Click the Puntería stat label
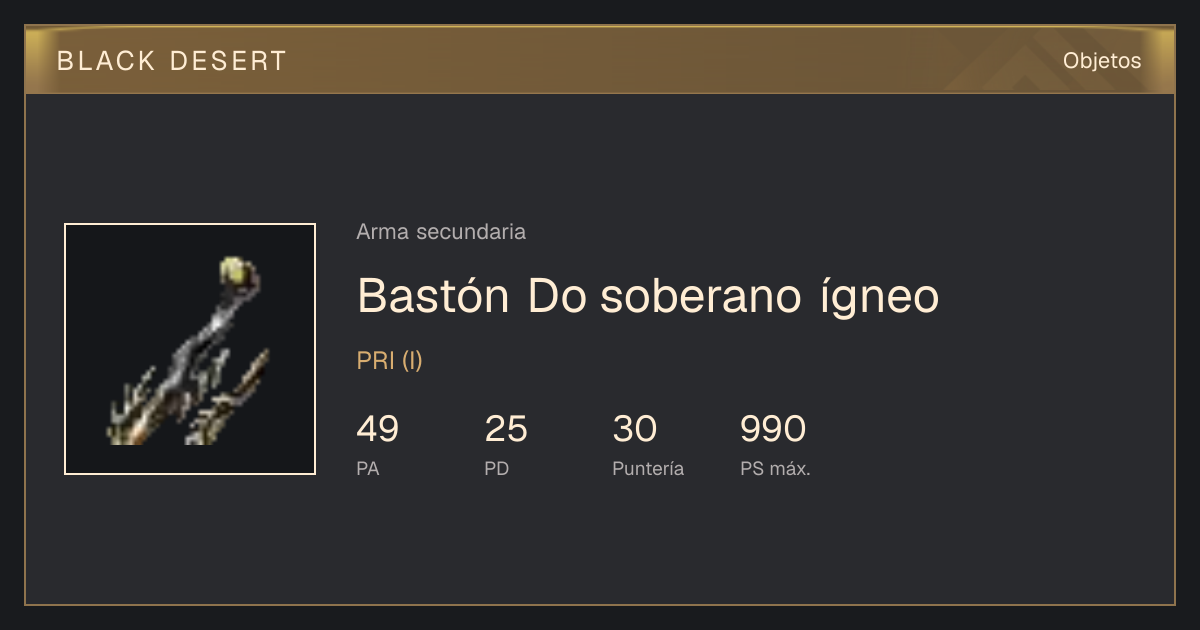 (648, 469)
